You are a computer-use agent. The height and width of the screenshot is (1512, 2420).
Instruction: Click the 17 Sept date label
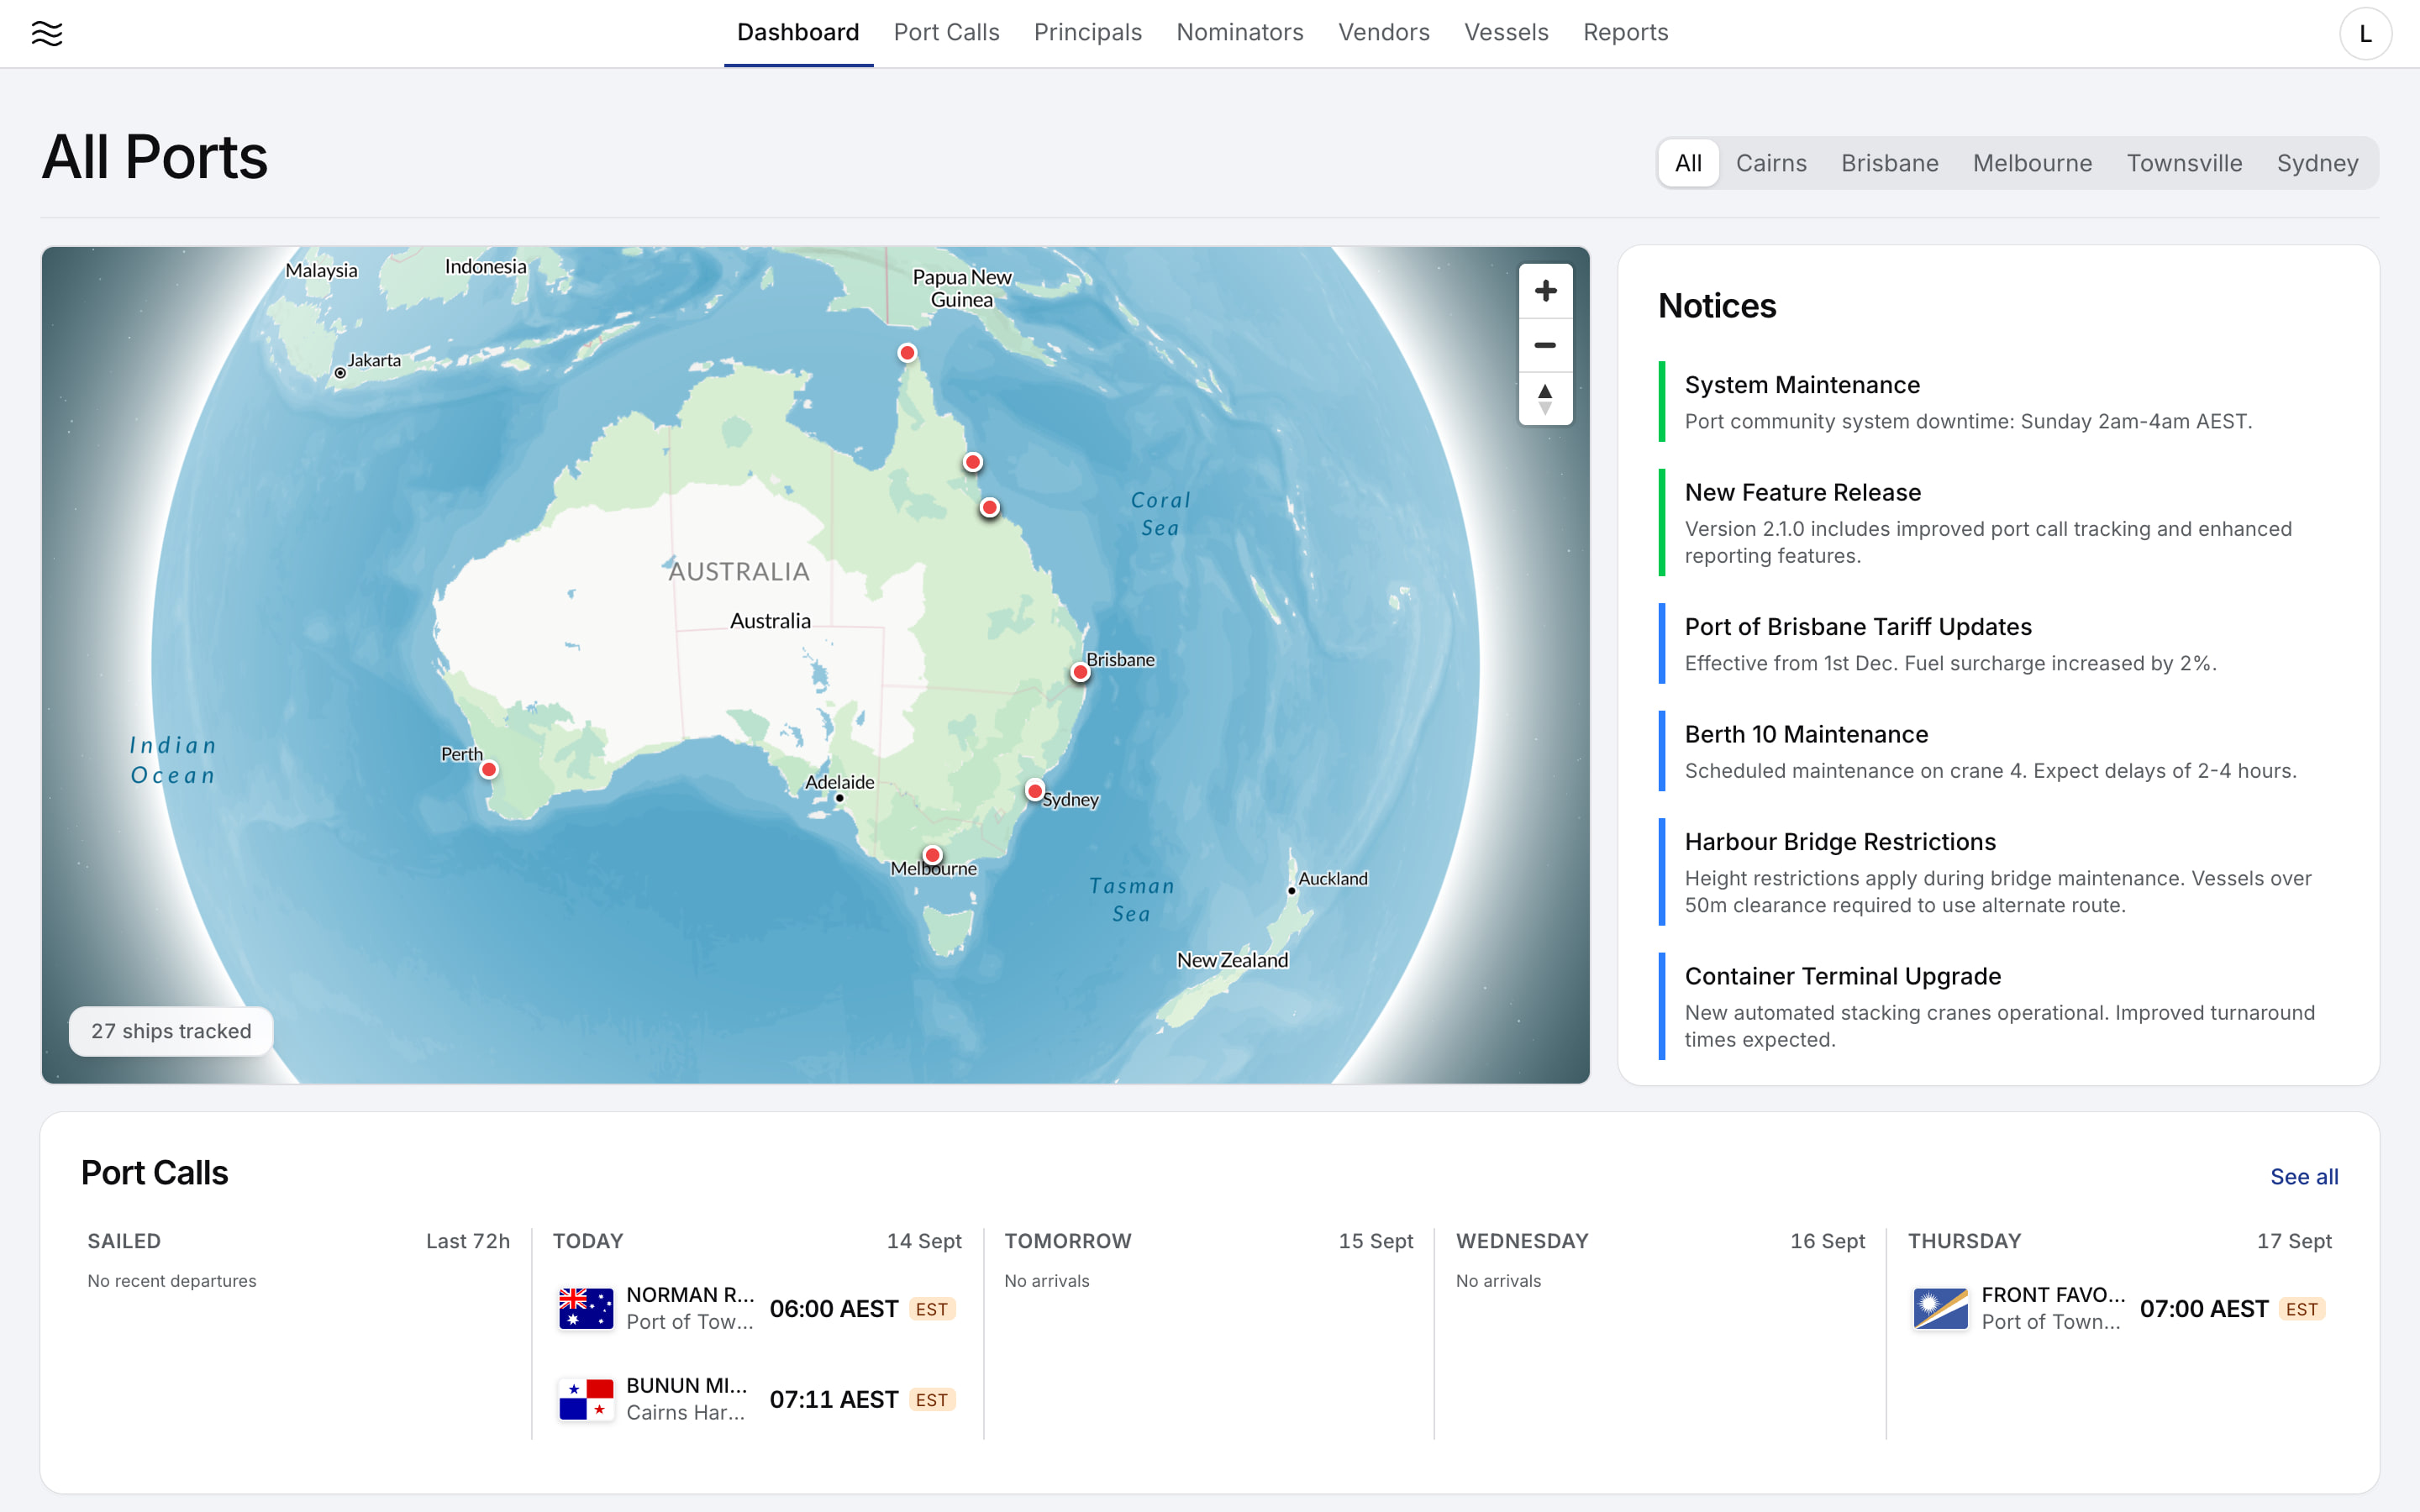click(2294, 1241)
